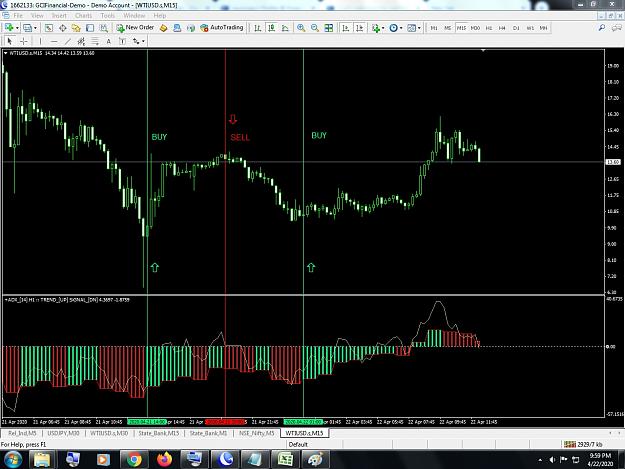Expand Profiles dropdown arrow
625x469 pixels.
pos(35,28)
